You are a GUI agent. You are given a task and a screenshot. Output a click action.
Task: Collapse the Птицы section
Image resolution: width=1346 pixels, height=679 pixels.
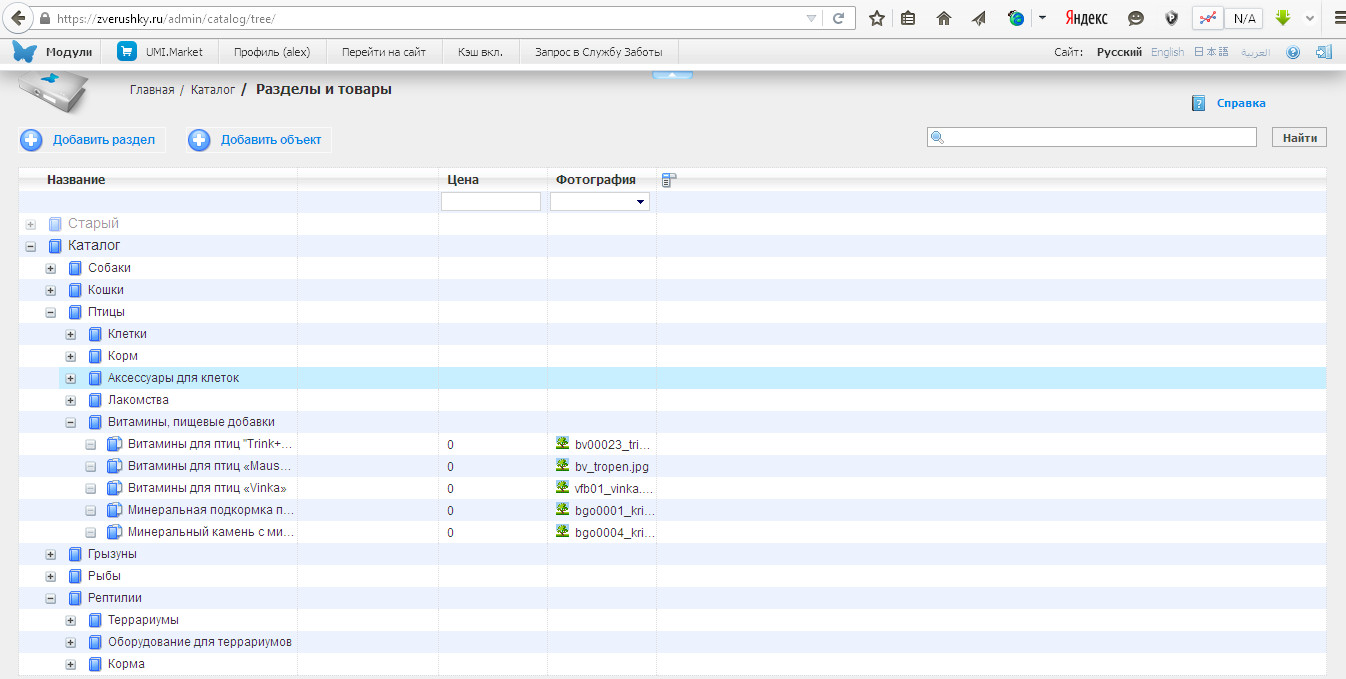(51, 312)
